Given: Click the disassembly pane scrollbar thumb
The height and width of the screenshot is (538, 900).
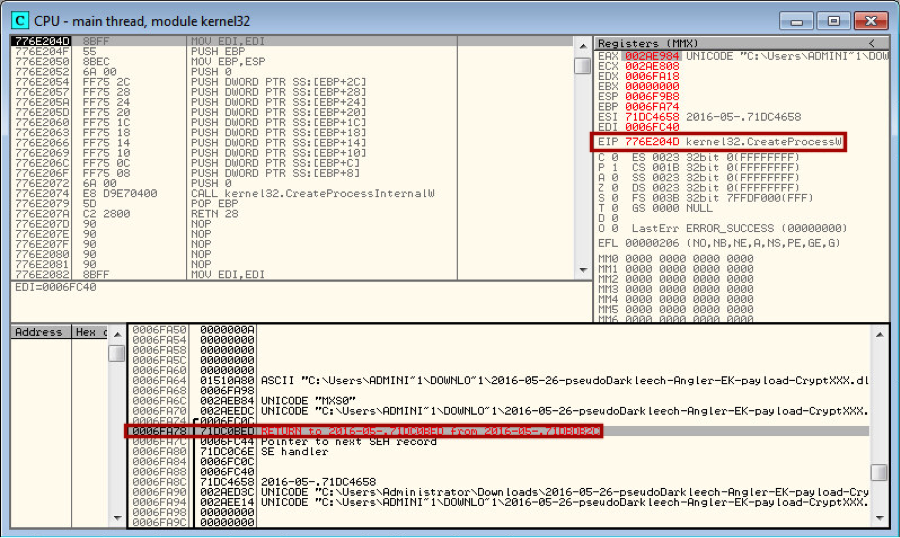Looking at the screenshot, I should (x=582, y=66).
